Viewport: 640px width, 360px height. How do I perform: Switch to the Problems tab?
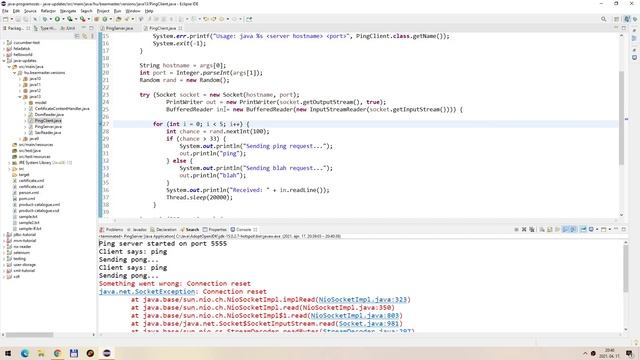pos(111,229)
